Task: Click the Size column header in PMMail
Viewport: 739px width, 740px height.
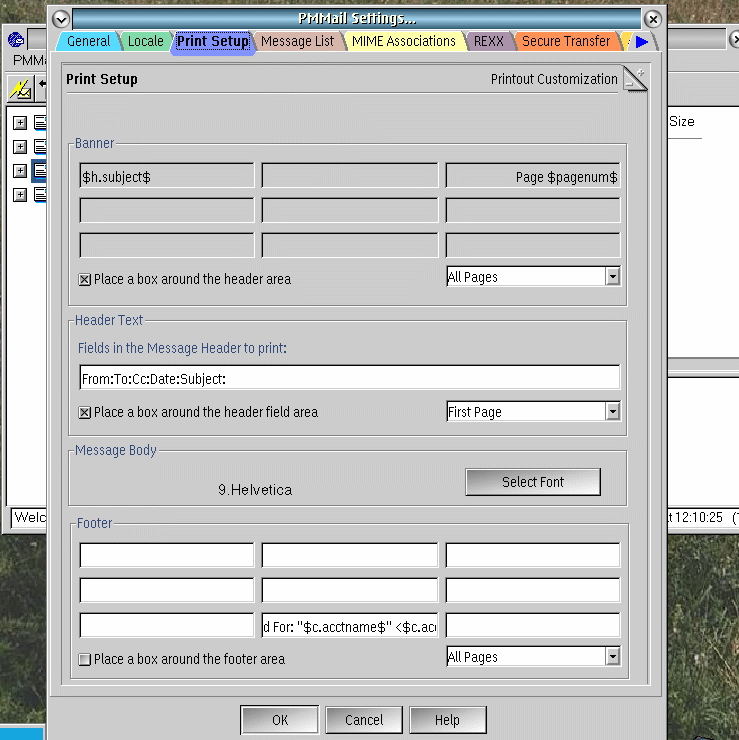Action: (x=681, y=122)
